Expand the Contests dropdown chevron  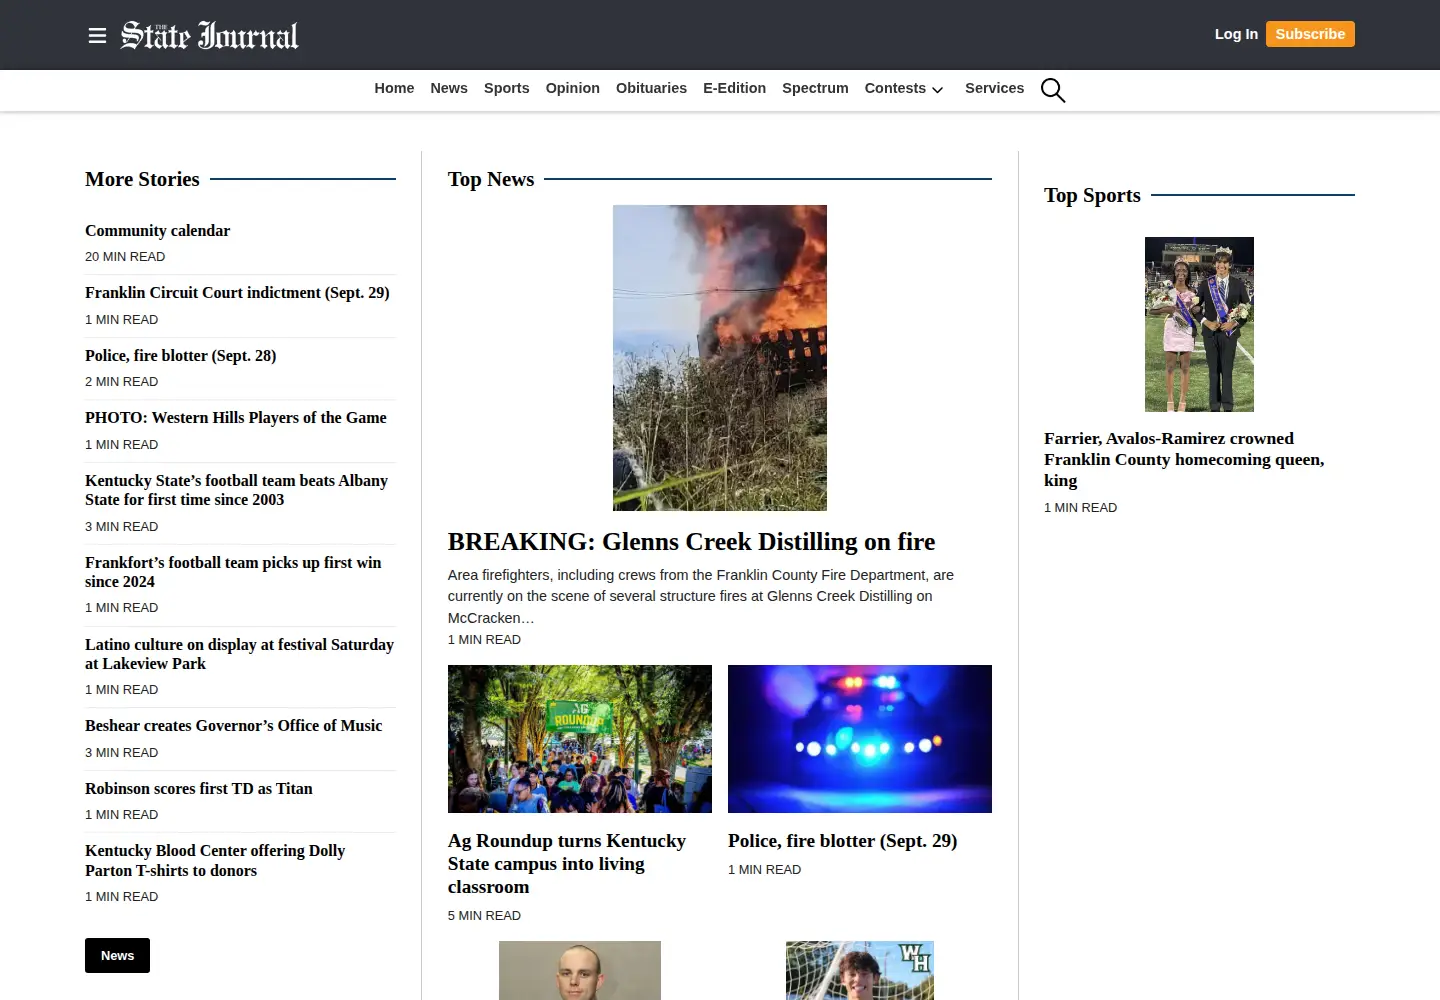tap(937, 90)
